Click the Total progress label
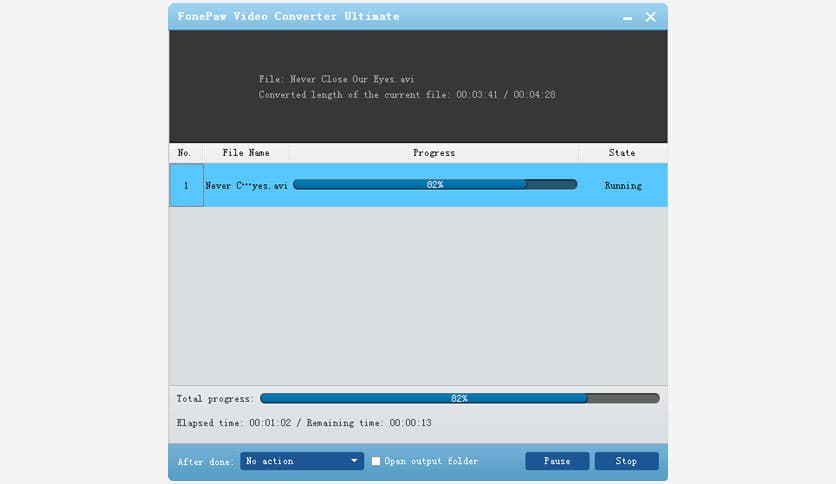This screenshot has height=484, width=836. click(x=215, y=399)
